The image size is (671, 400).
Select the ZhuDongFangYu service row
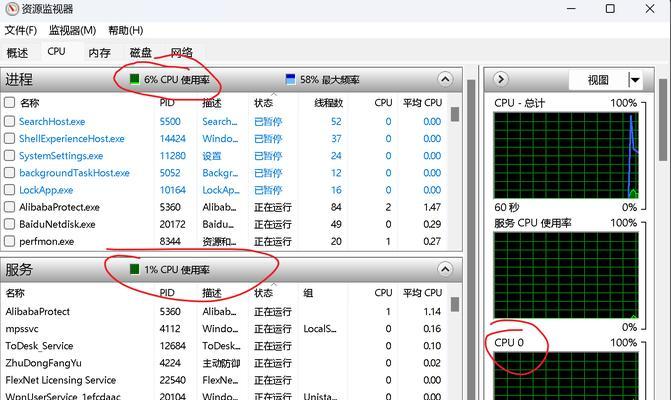(226, 363)
